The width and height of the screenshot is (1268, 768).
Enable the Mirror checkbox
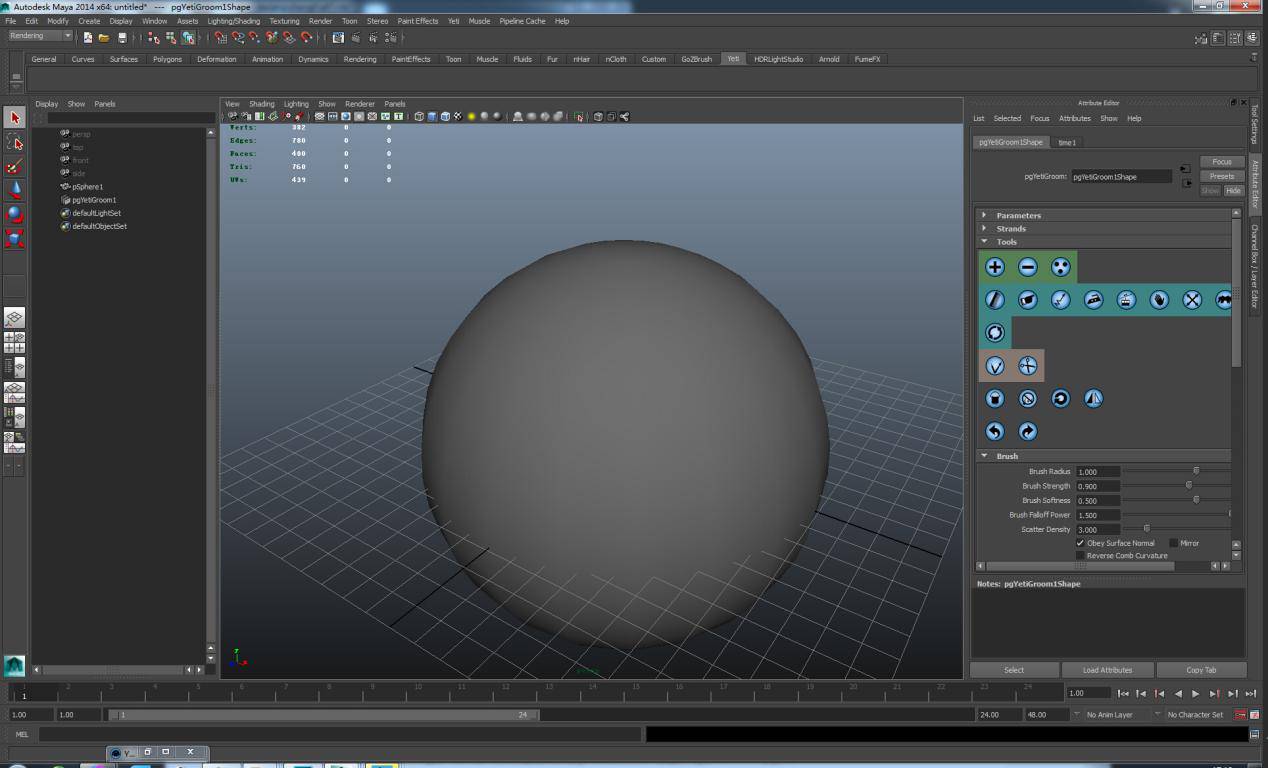[1174, 543]
